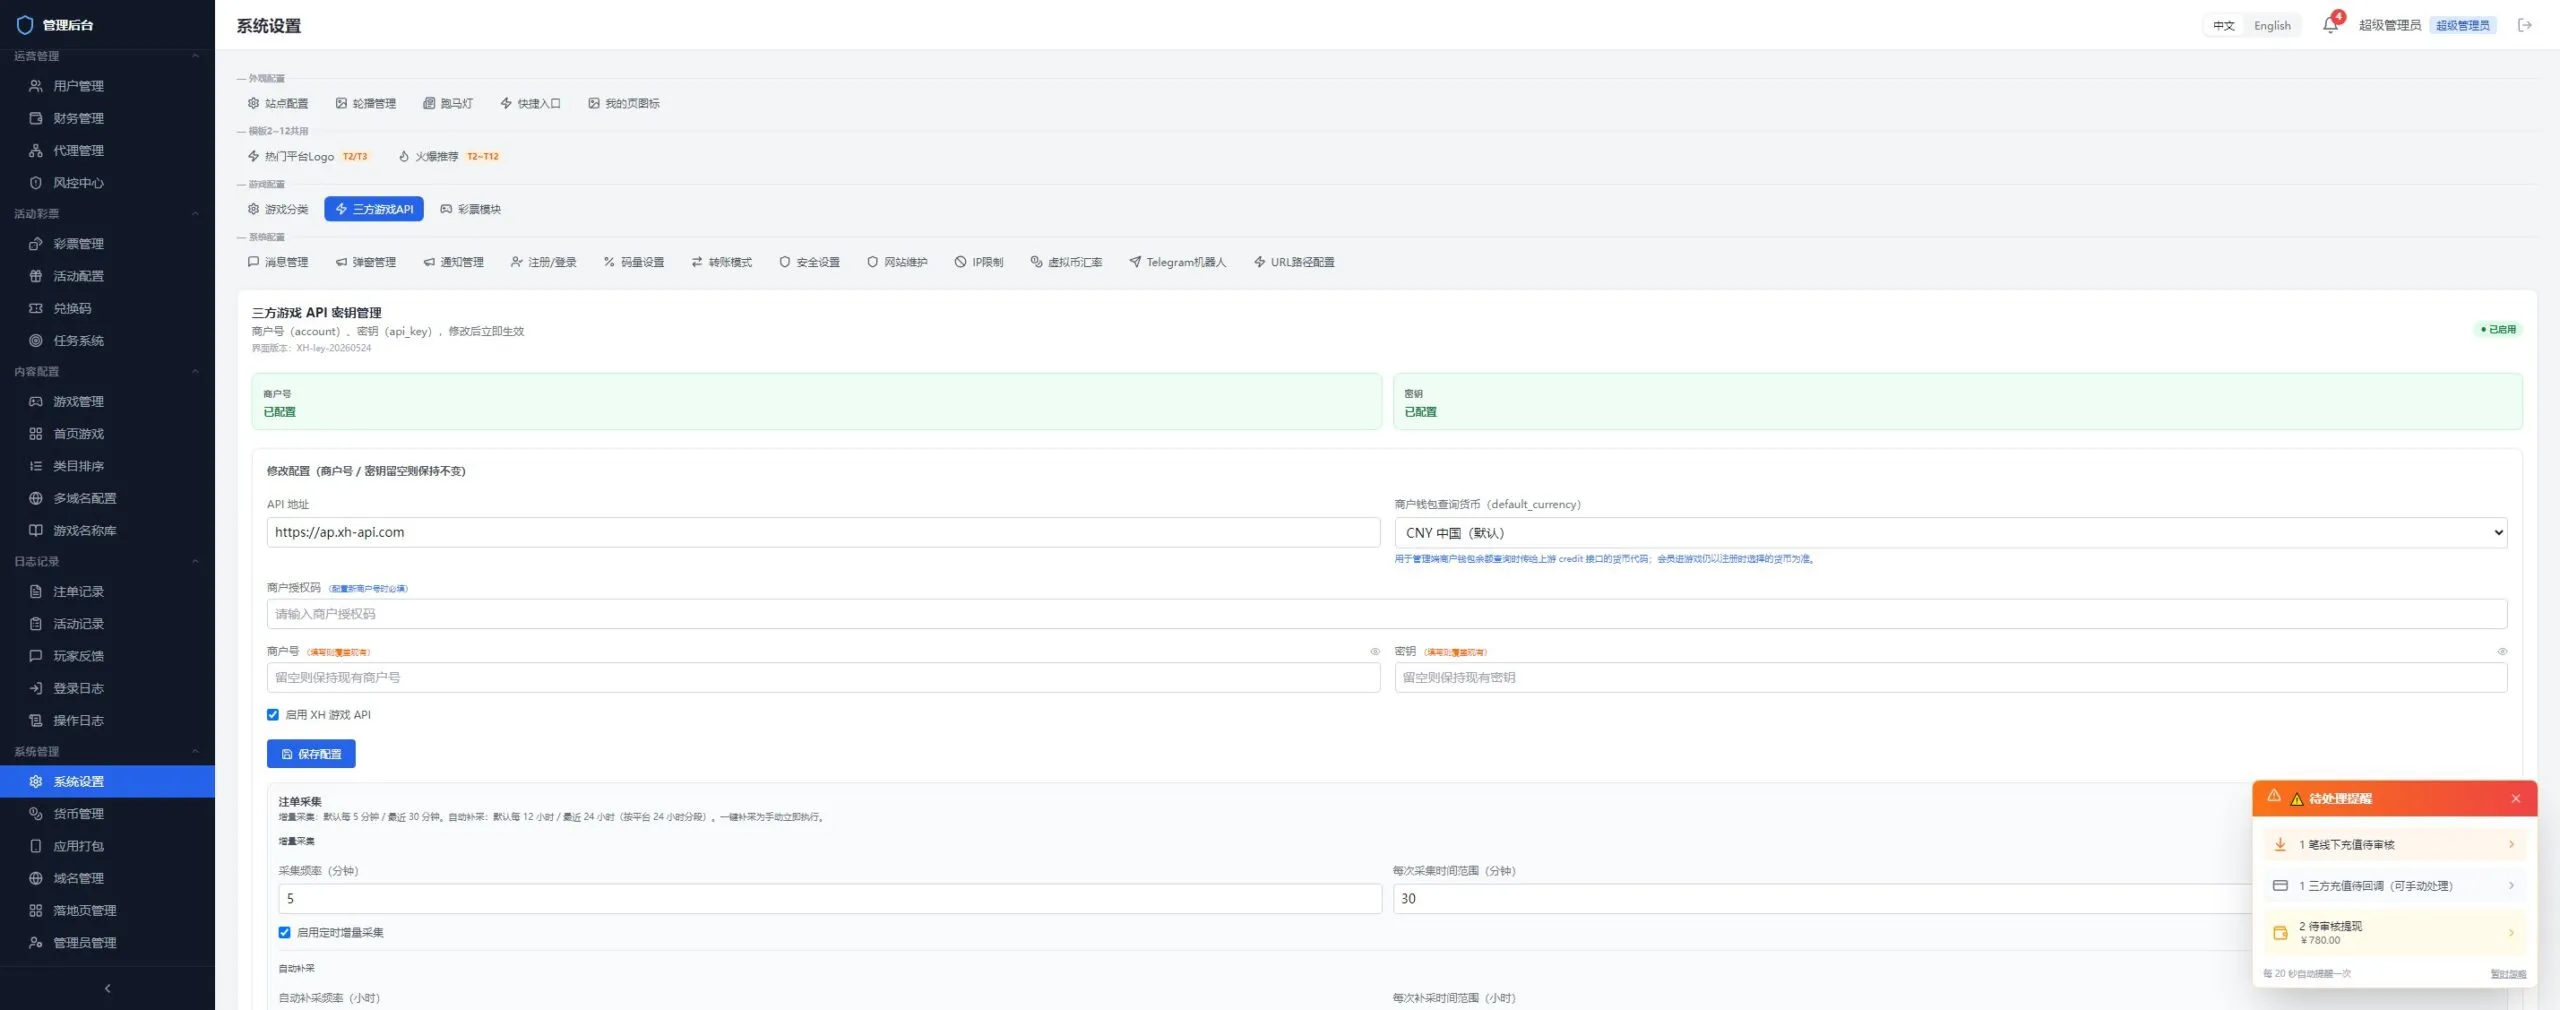Image resolution: width=2560 pixels, height=1010 pixels.
Task: Switch to the 站点配置 tab
Action: [x=278, y=103]
